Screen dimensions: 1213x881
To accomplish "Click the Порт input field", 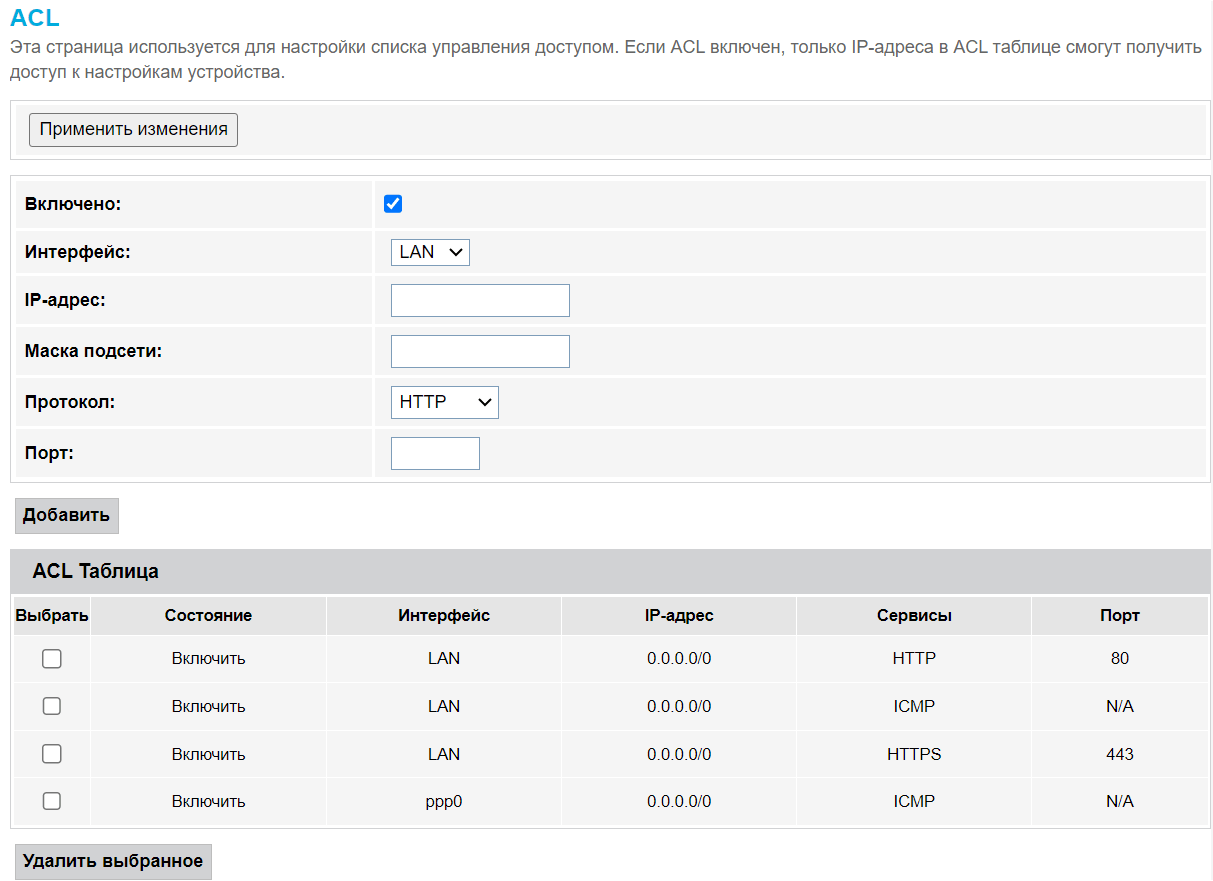I will [x=435, y=453].
